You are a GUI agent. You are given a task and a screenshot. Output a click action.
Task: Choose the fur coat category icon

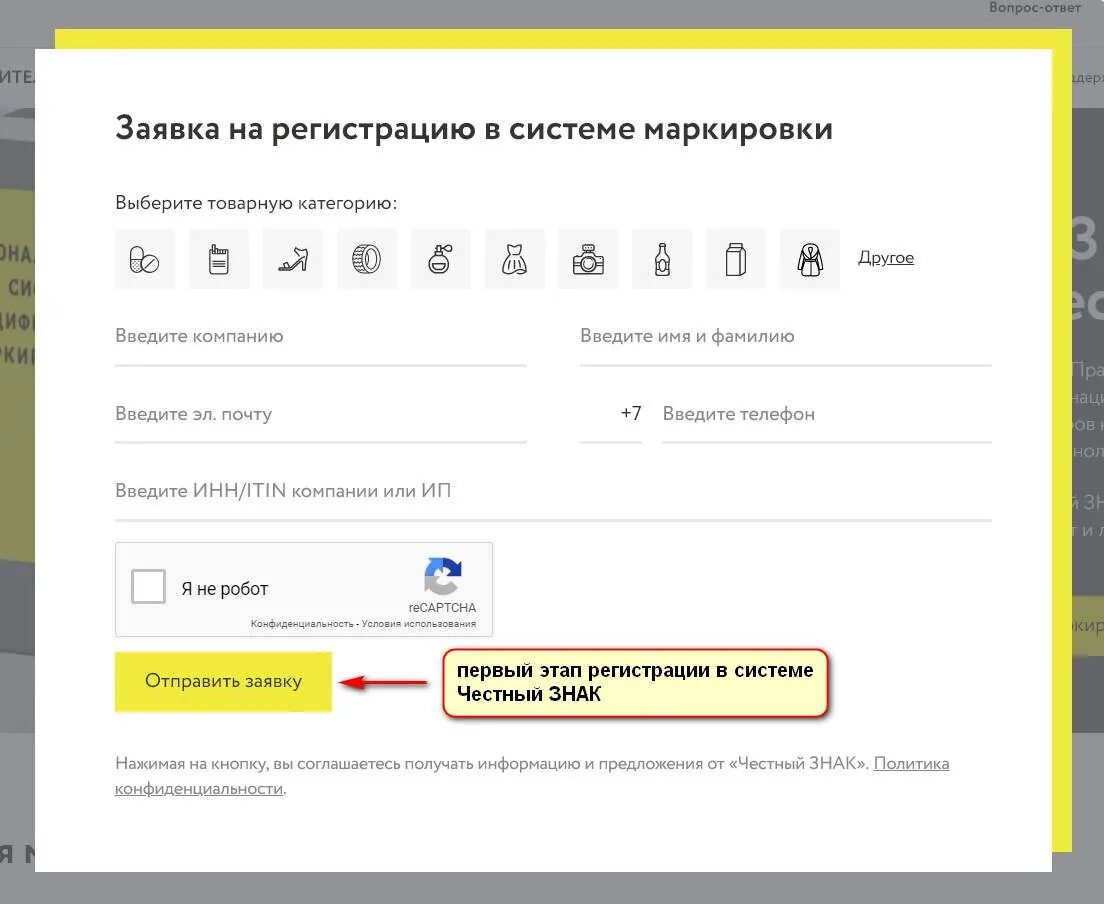pos(810,259)
